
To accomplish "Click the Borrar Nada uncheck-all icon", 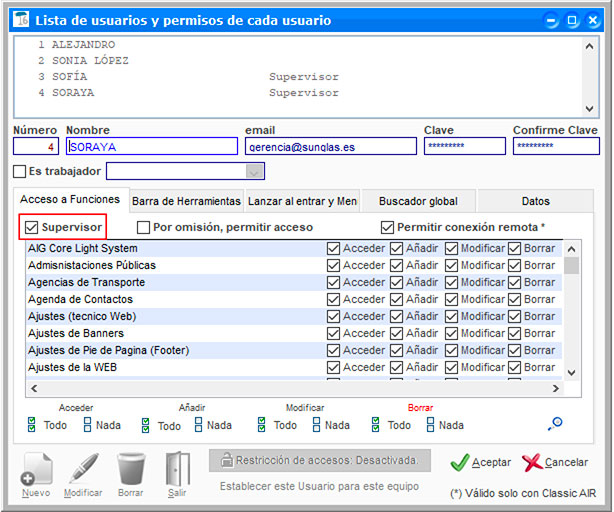I will [x=430, y=425].
